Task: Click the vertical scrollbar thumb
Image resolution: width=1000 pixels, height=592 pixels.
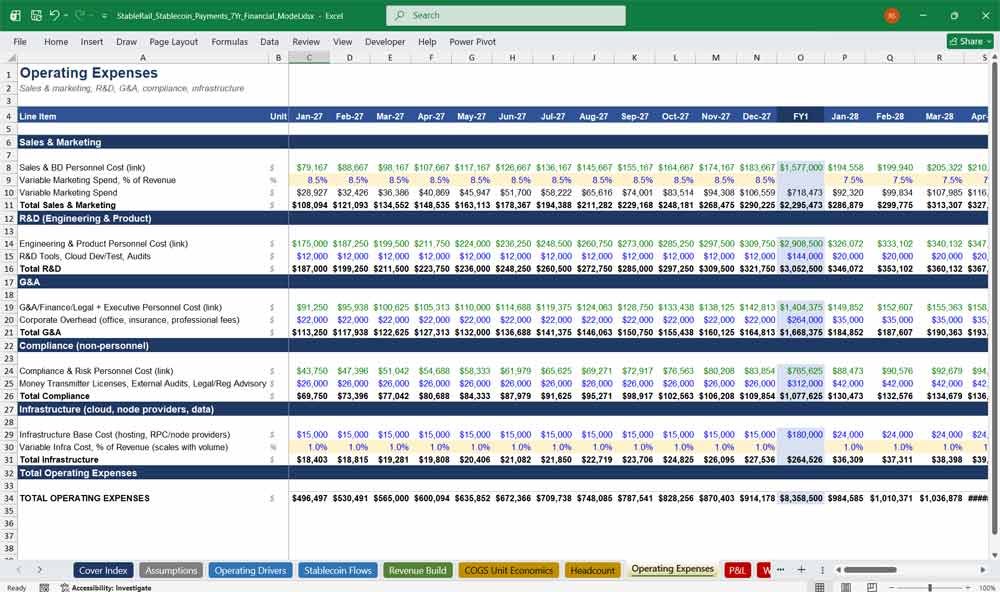Action: coord(994,300)
